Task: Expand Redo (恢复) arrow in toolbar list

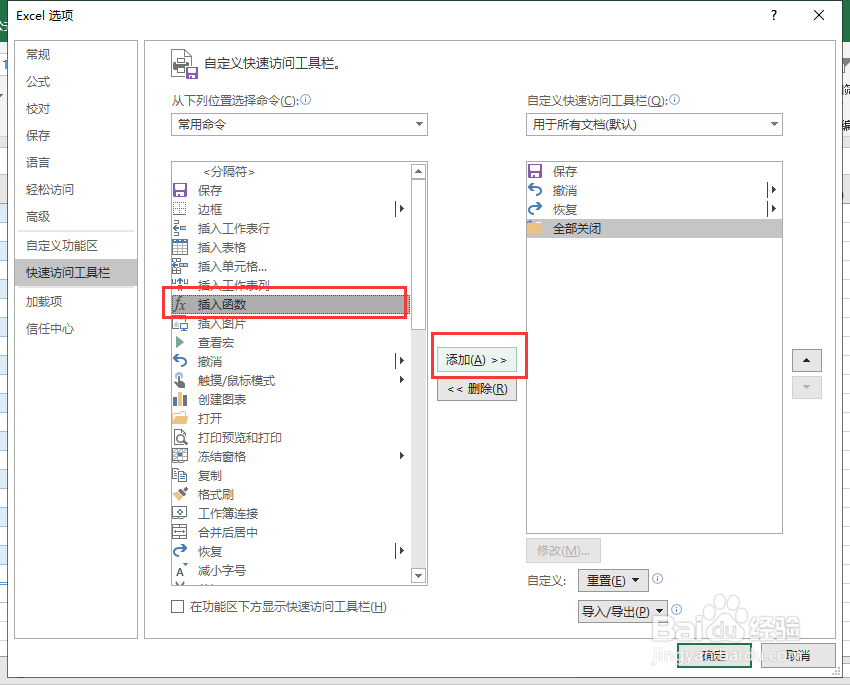Action: (x=773, y=209)
